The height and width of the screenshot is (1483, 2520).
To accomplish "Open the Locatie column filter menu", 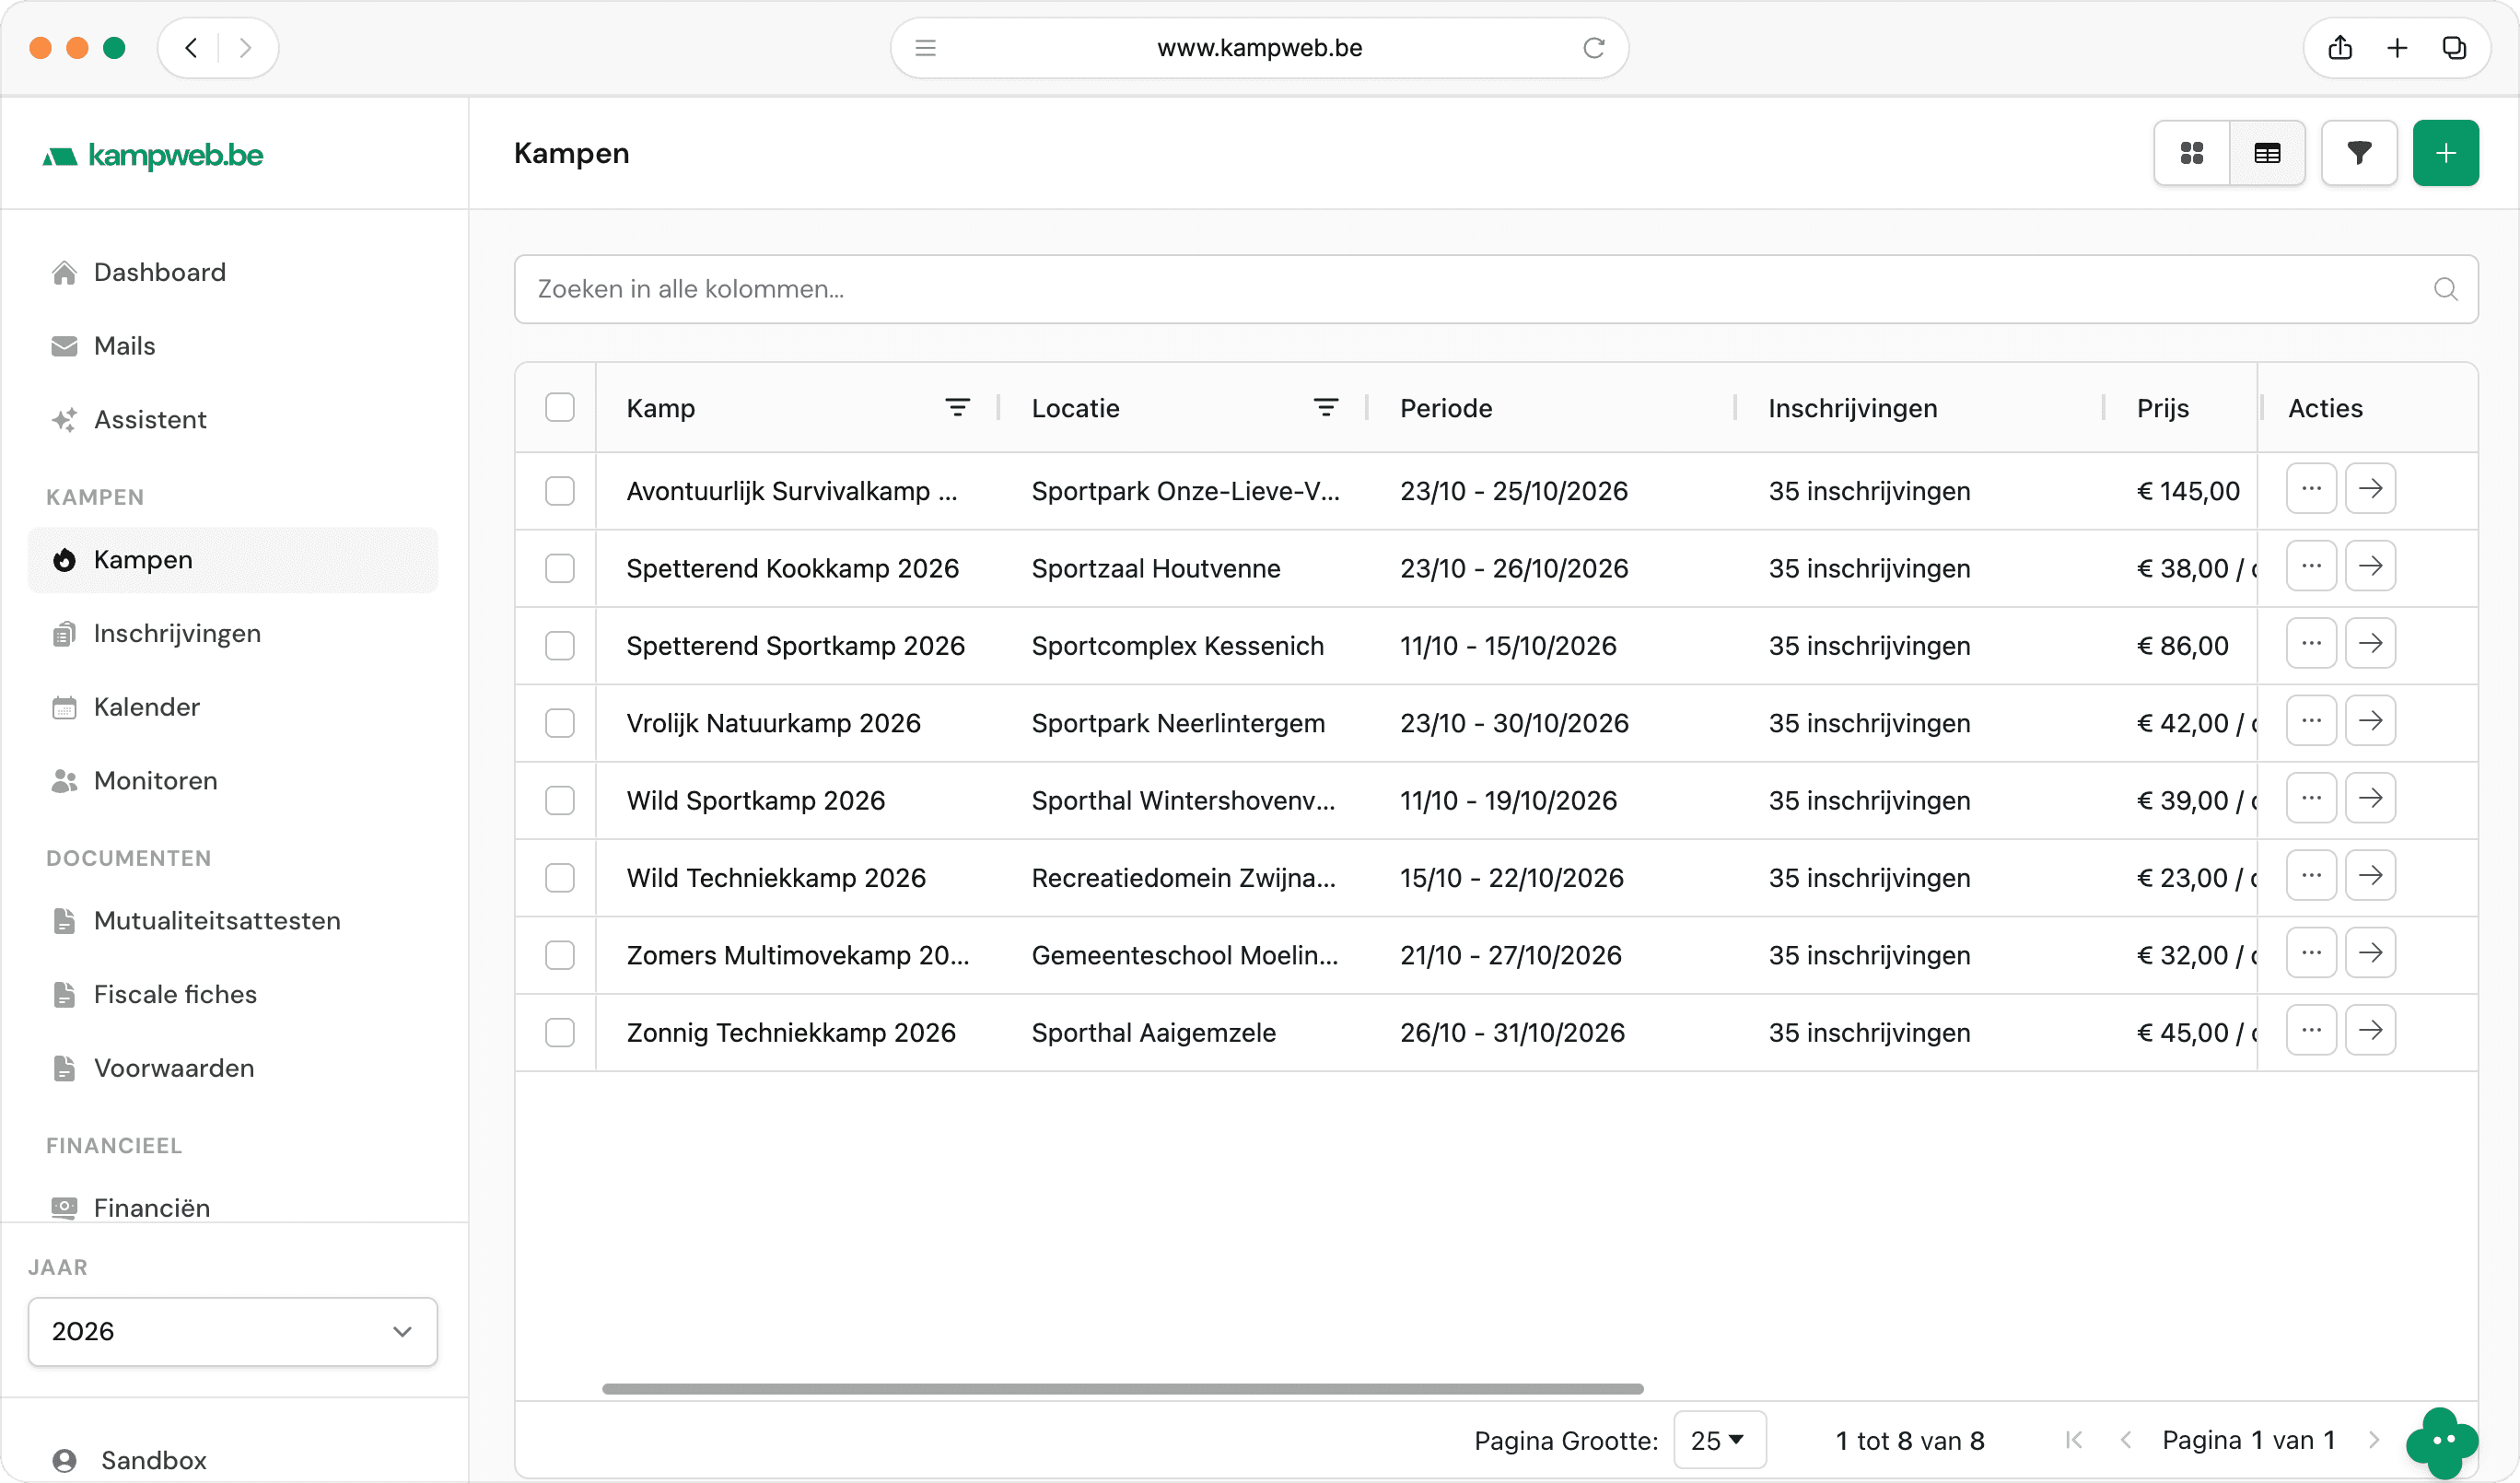I will coord(1325,408).
